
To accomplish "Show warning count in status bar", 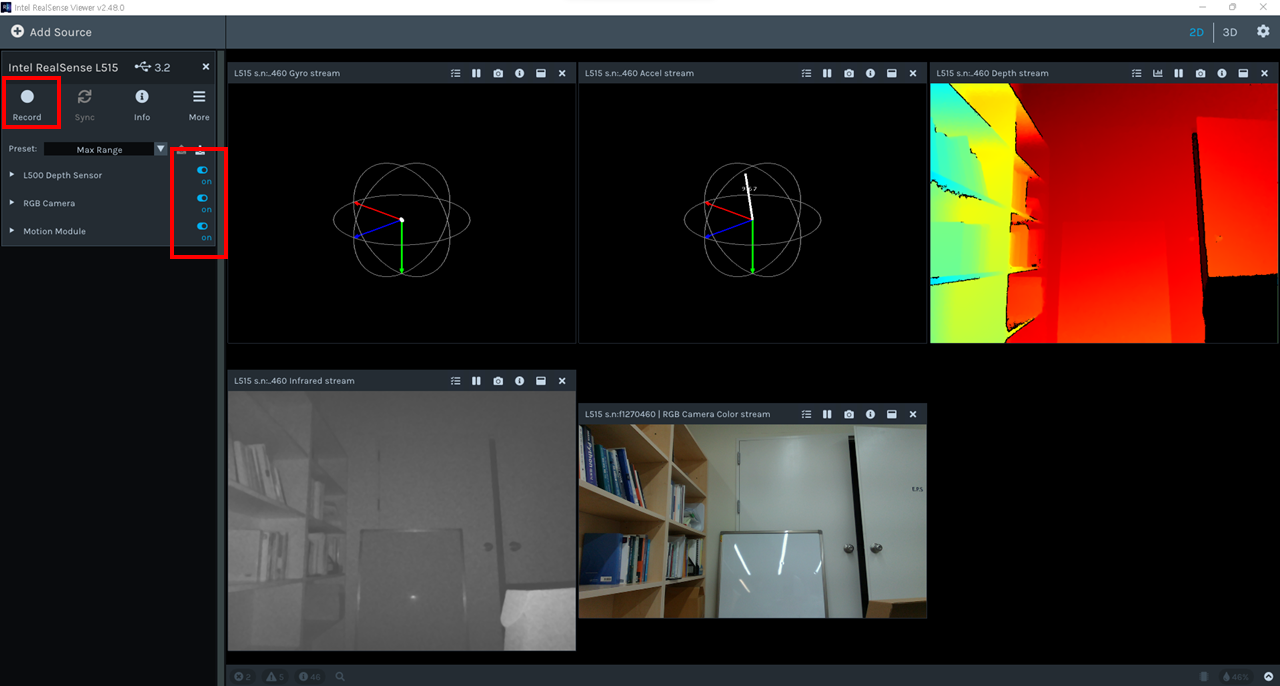I will tap(275, 677).
